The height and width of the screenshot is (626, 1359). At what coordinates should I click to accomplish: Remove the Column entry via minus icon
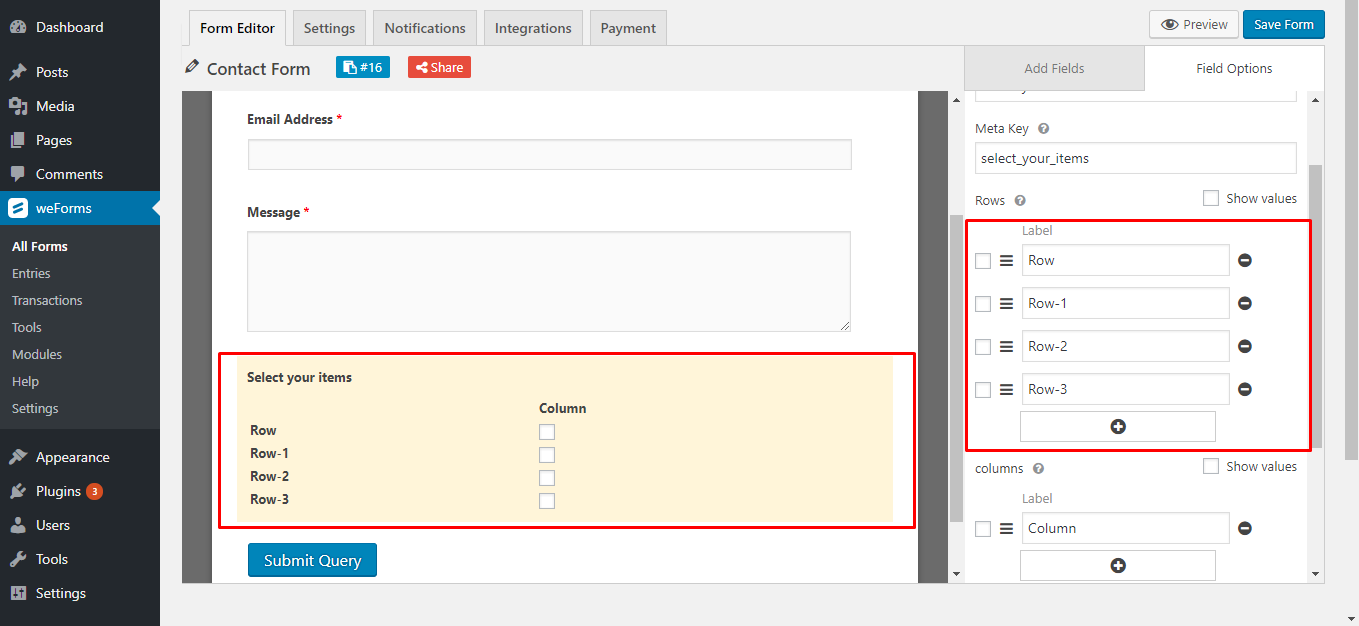click(1245, 527)
